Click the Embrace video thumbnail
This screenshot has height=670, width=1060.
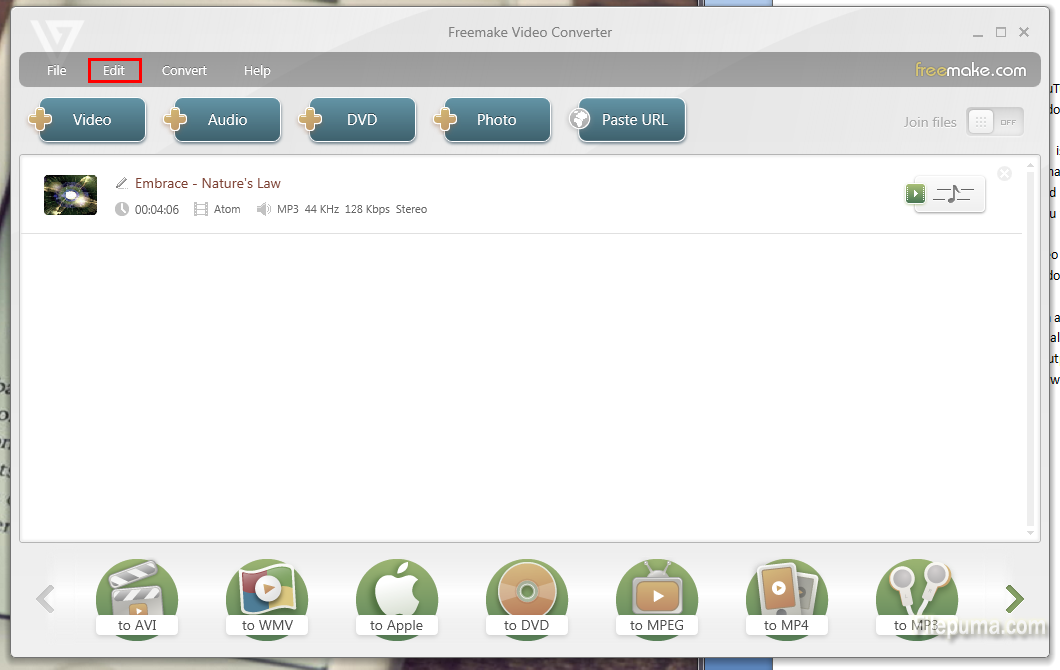pos(70,195)
